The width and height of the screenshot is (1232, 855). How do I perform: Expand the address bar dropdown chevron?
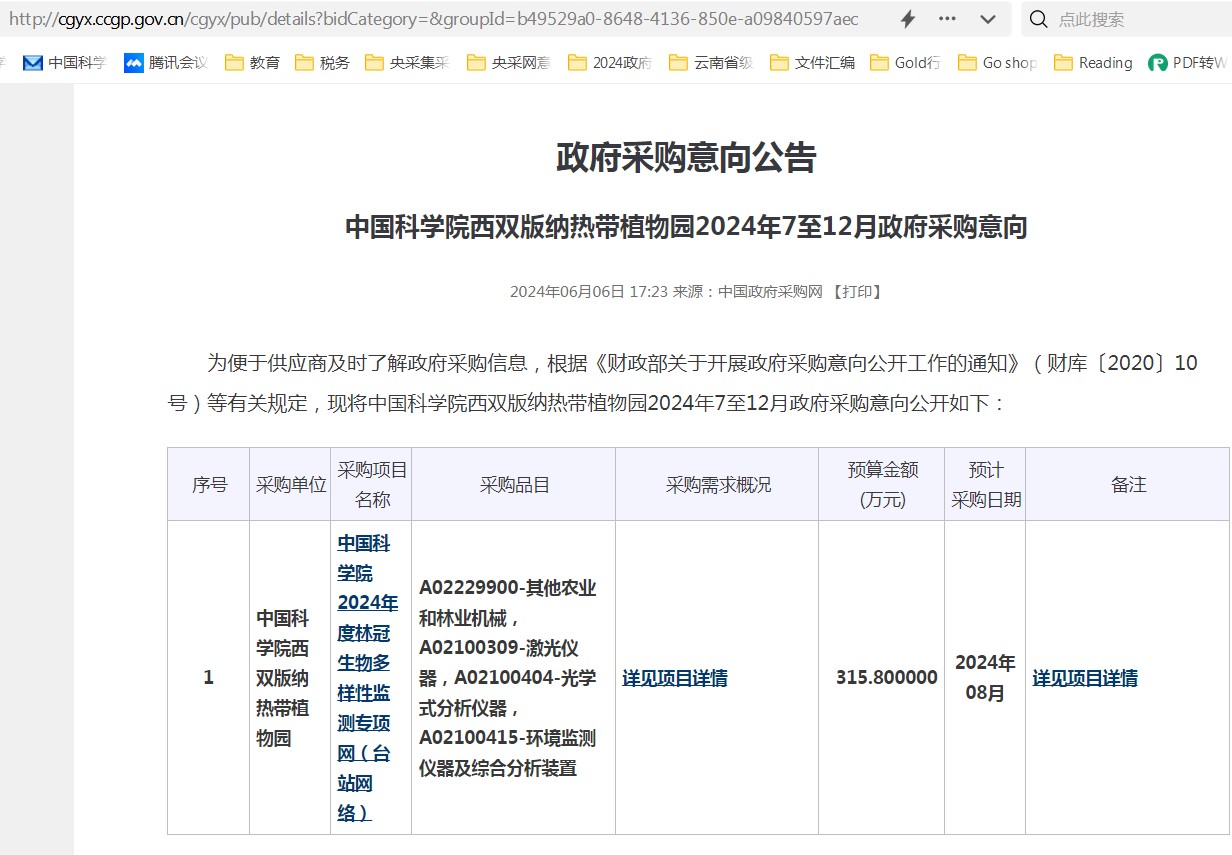987,19
